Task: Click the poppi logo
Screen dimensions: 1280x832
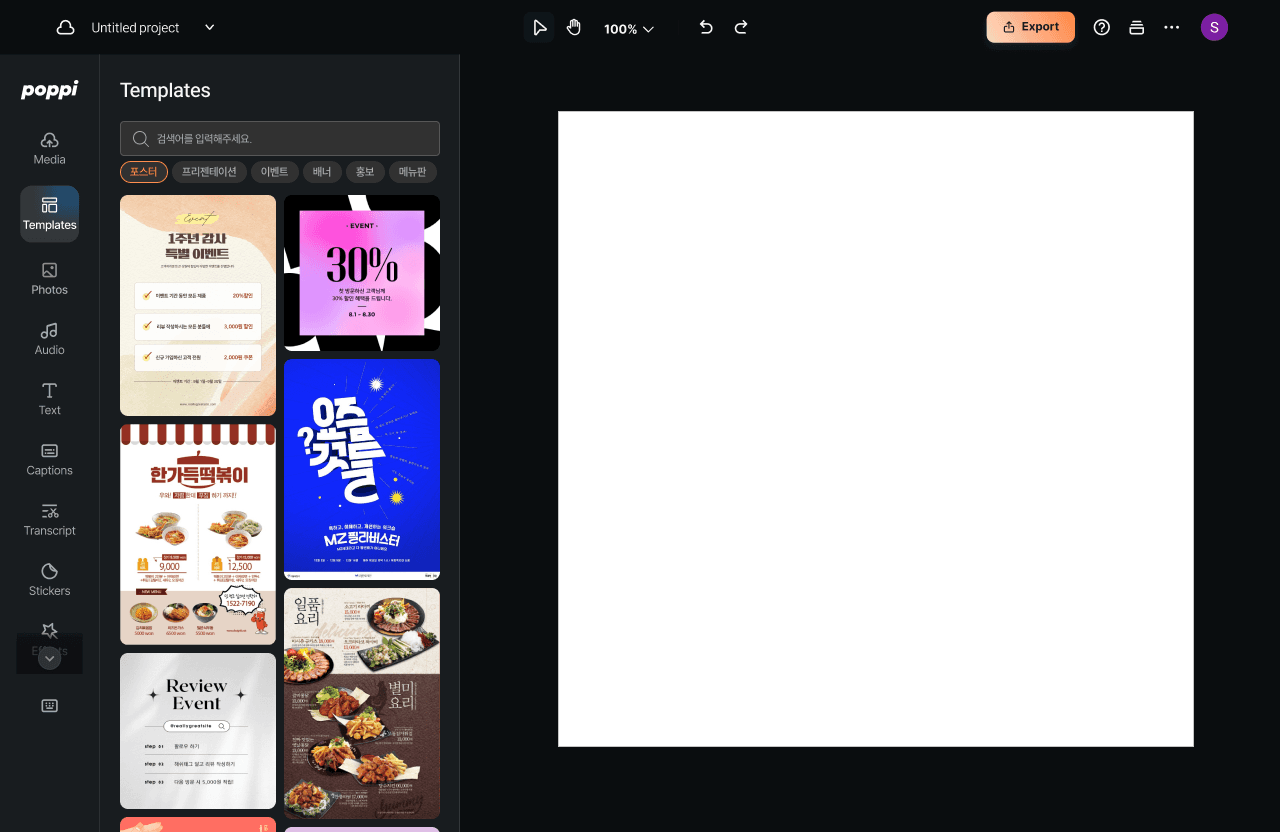Action: [50, 91]
